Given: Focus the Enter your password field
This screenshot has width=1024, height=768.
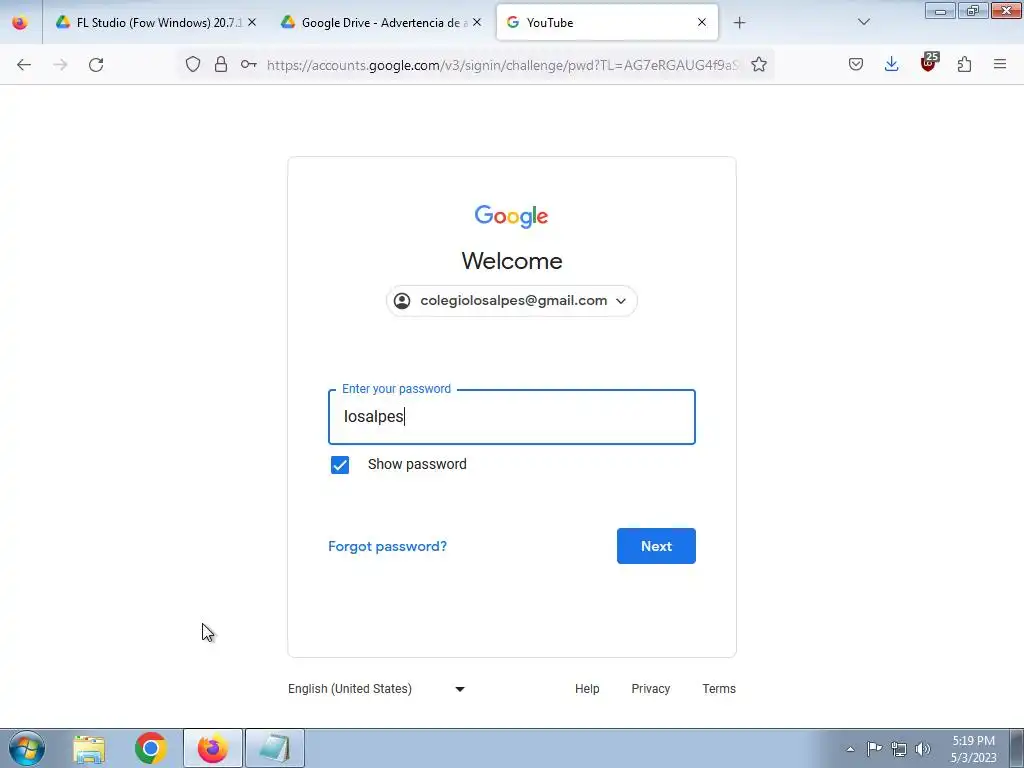Looking at the screenshot, I should (x=512, y=417).
